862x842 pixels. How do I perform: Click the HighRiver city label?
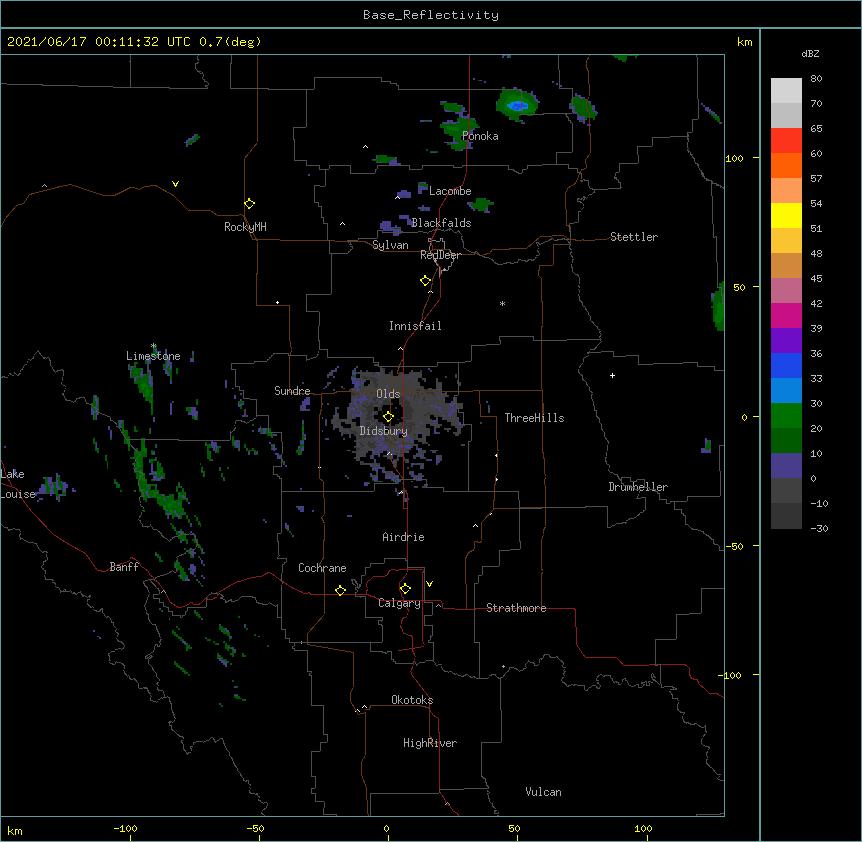(430, 743)
